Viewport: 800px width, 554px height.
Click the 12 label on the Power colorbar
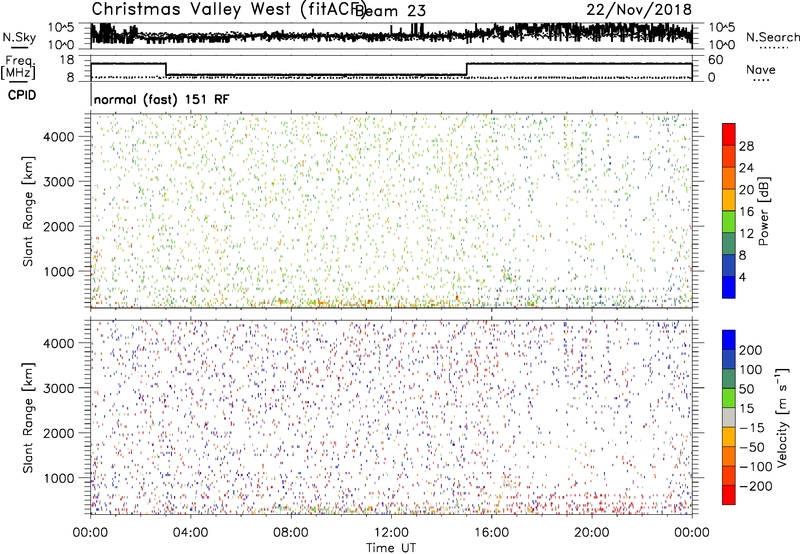pos(746,234)
